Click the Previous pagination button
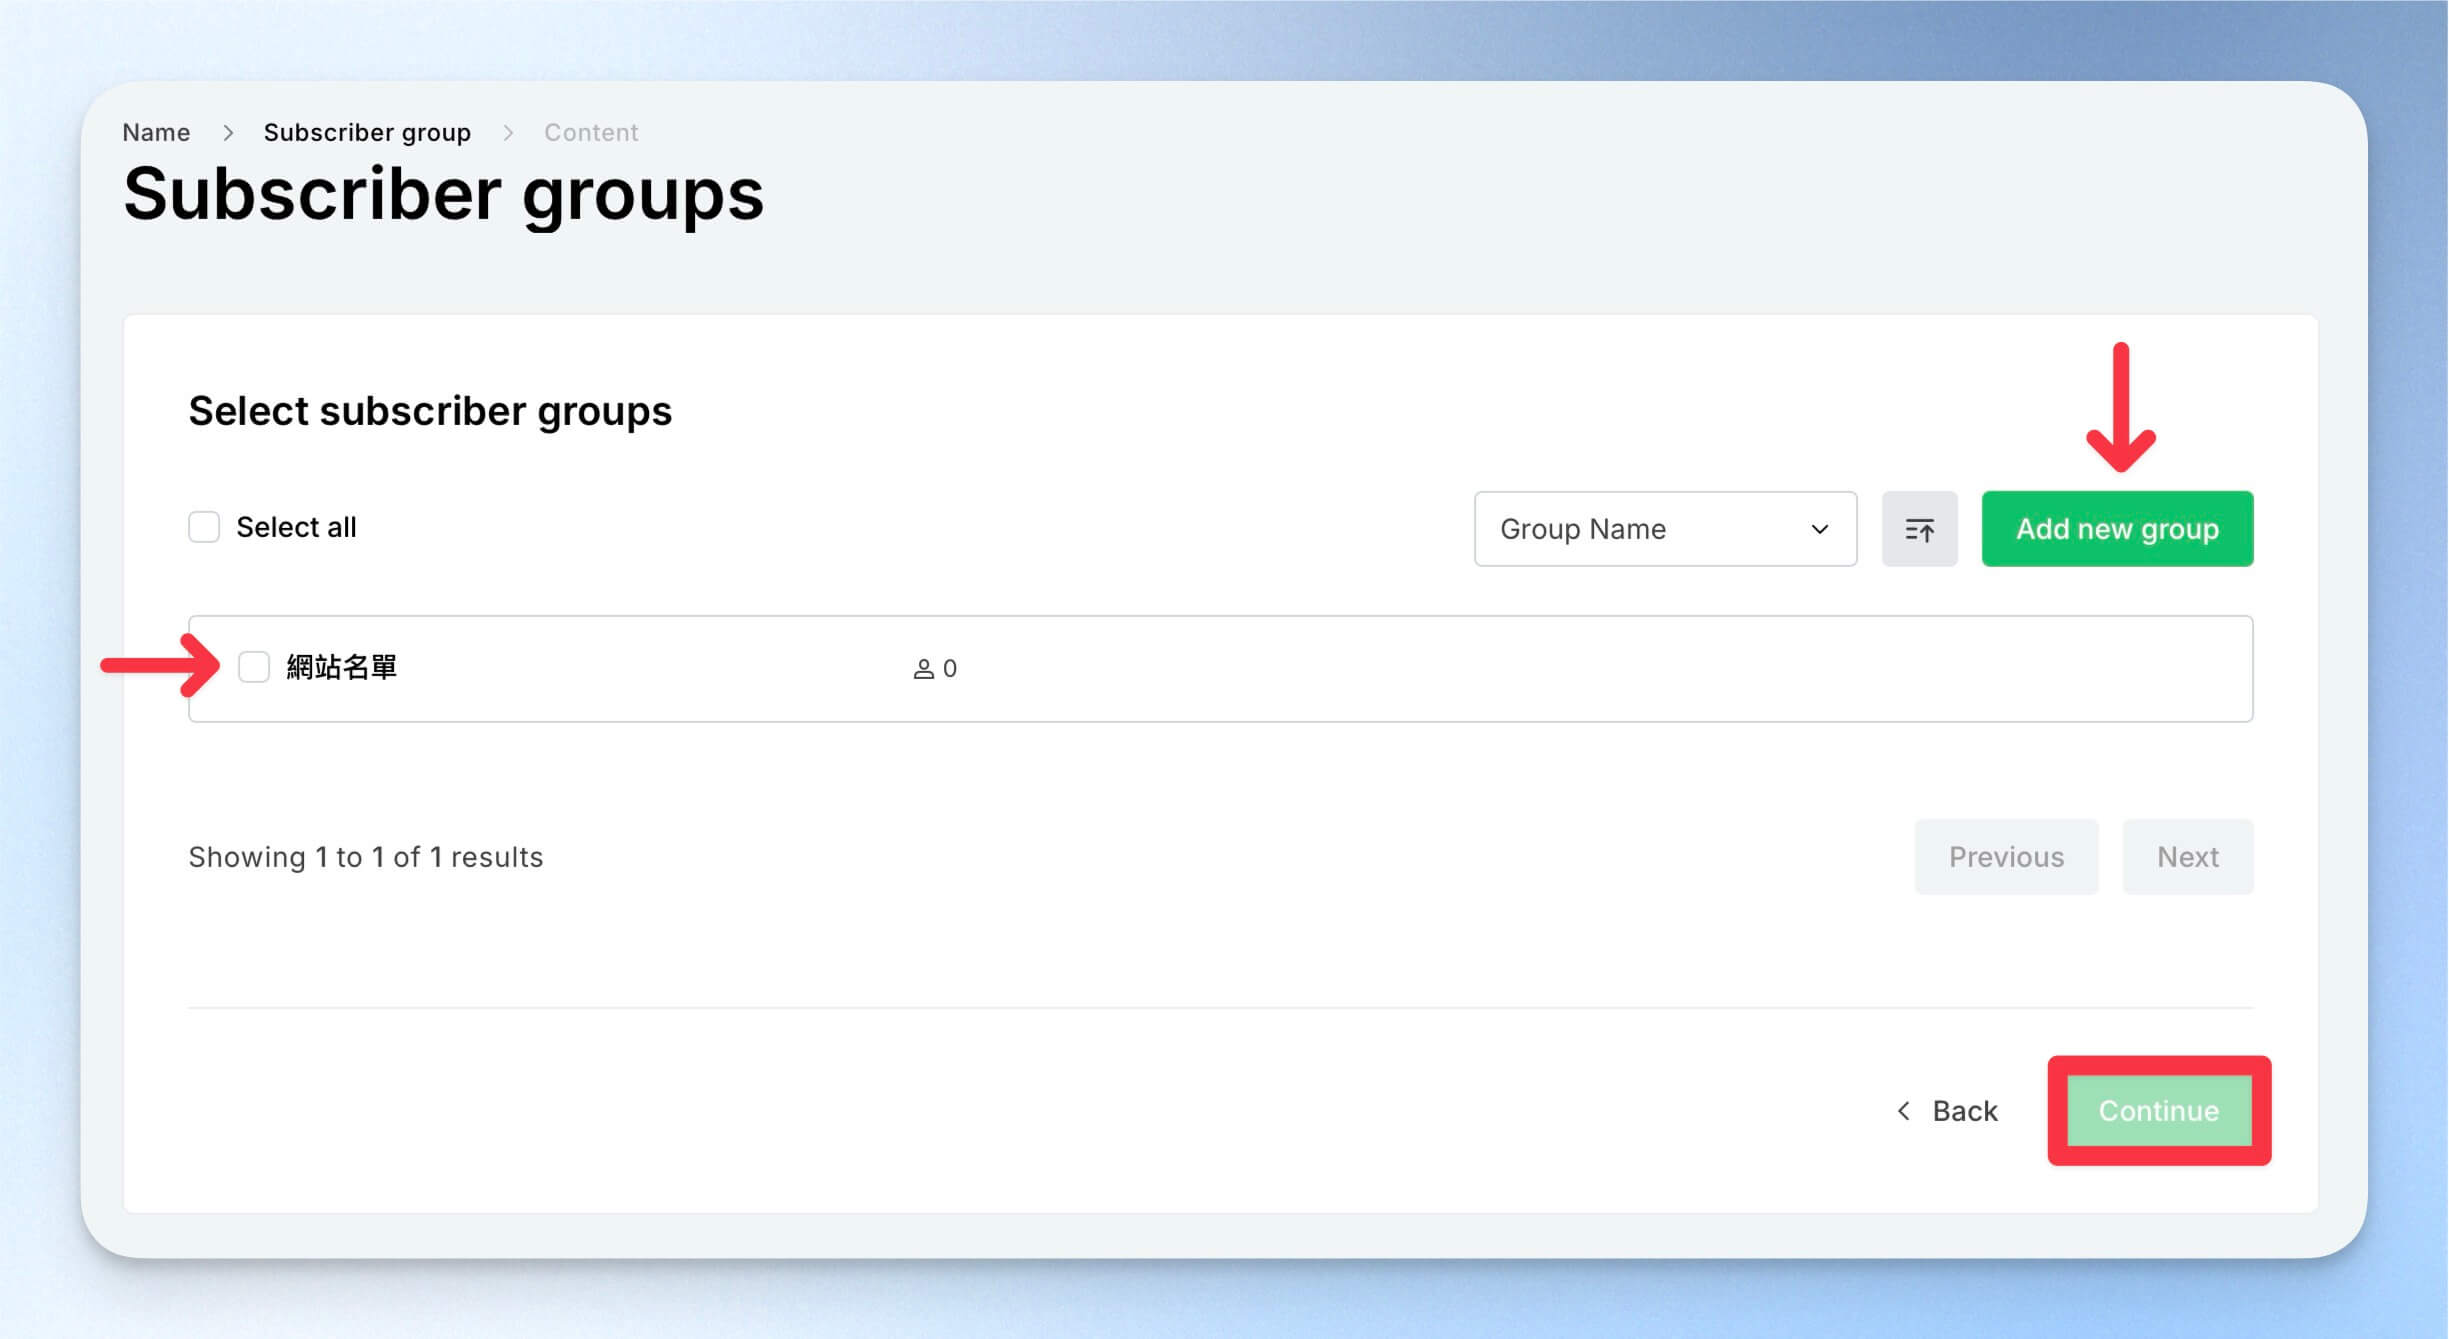 click(2006, 857)
